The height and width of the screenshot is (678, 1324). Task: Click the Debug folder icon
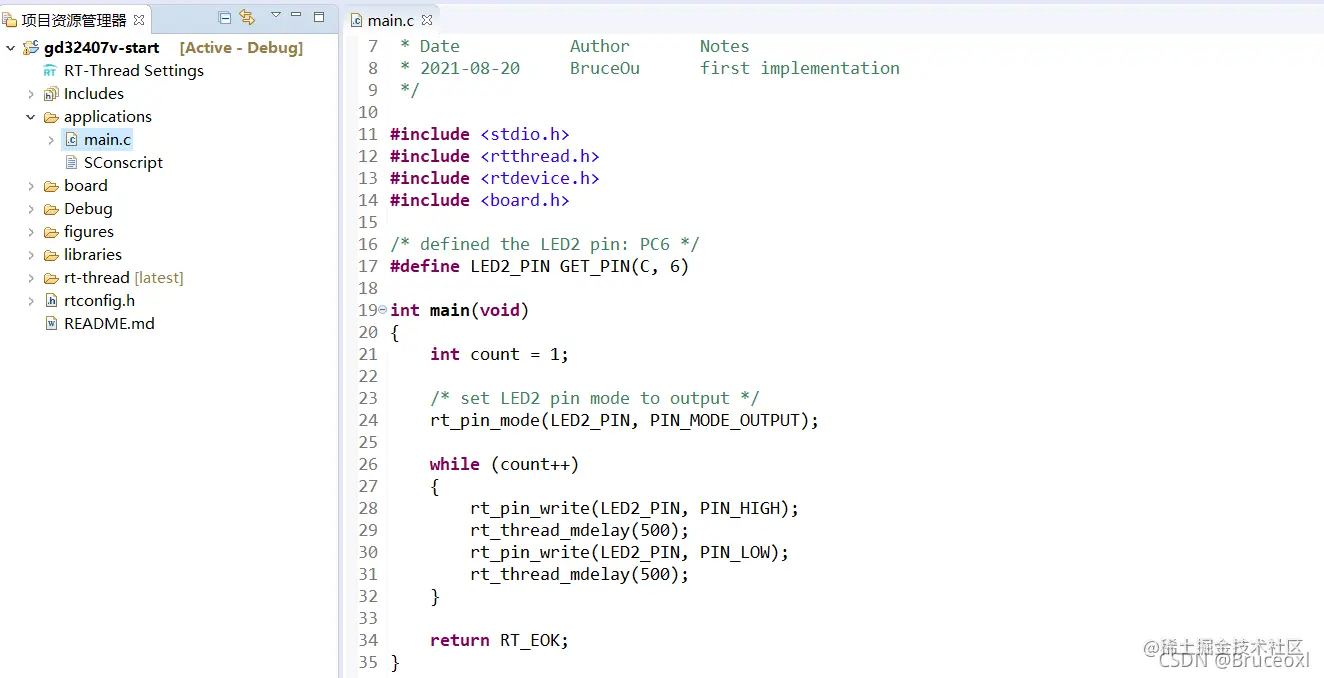point(51,209)
